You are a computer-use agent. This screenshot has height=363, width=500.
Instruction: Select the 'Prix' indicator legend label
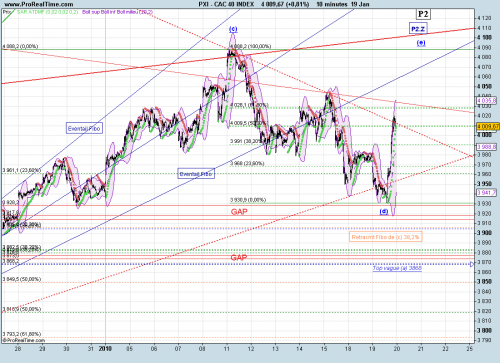(7, 12)
